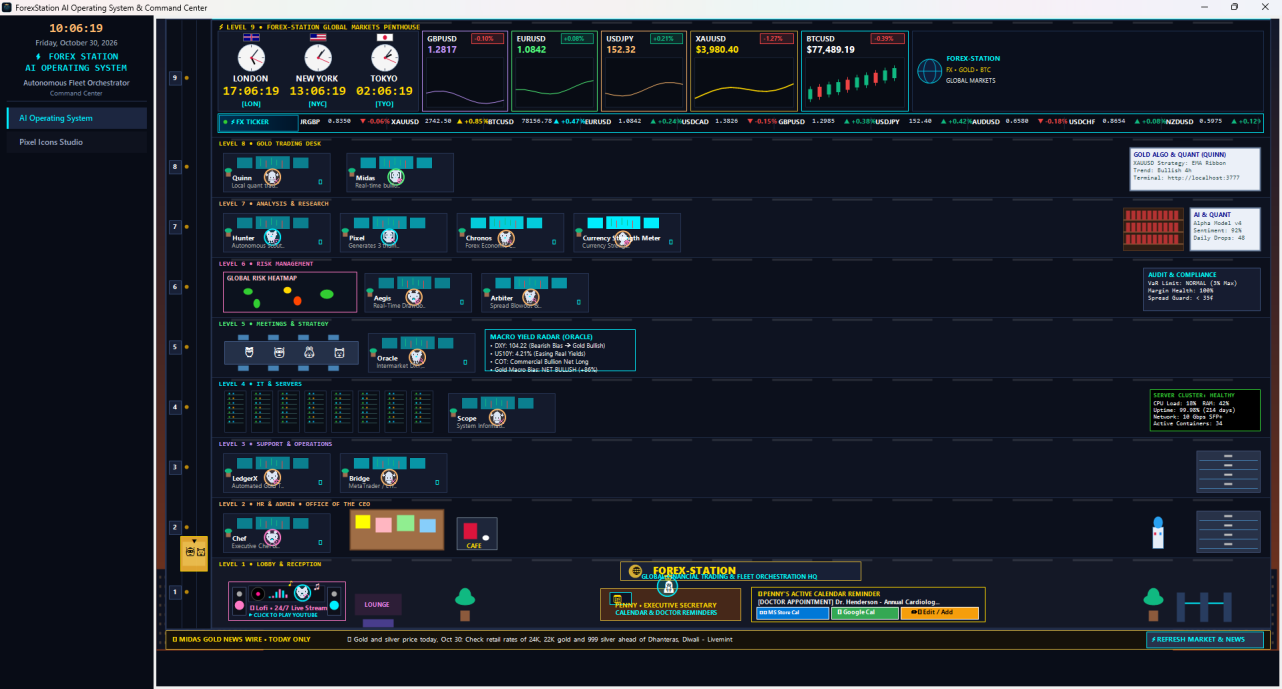Click the Cafe icon on Level 2

coord(477,534)
